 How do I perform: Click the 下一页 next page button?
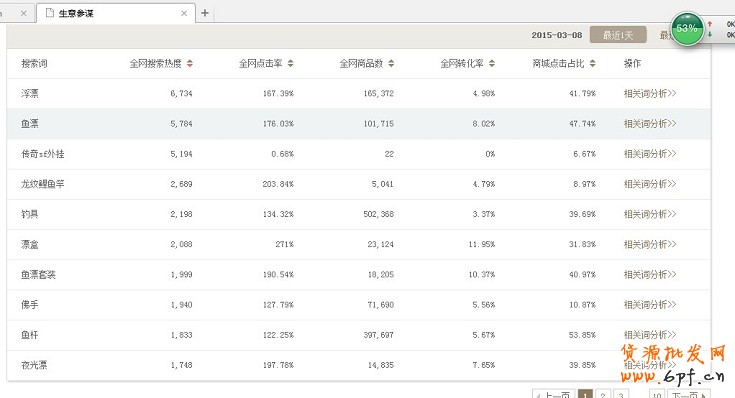[x=689, y=395]
